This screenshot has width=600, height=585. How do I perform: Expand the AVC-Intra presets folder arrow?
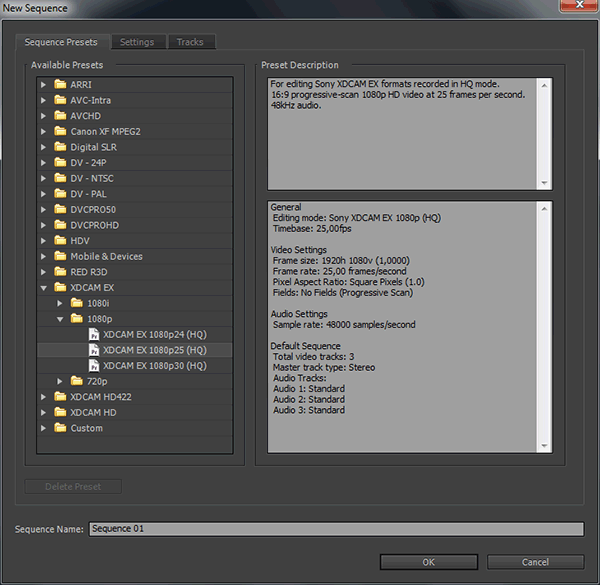click(x=44, y=100)
